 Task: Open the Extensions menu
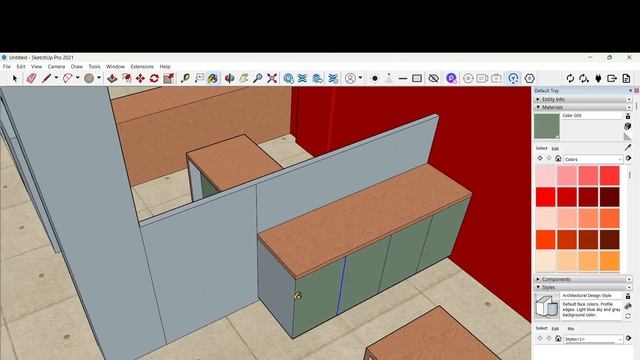coord(142,67)
